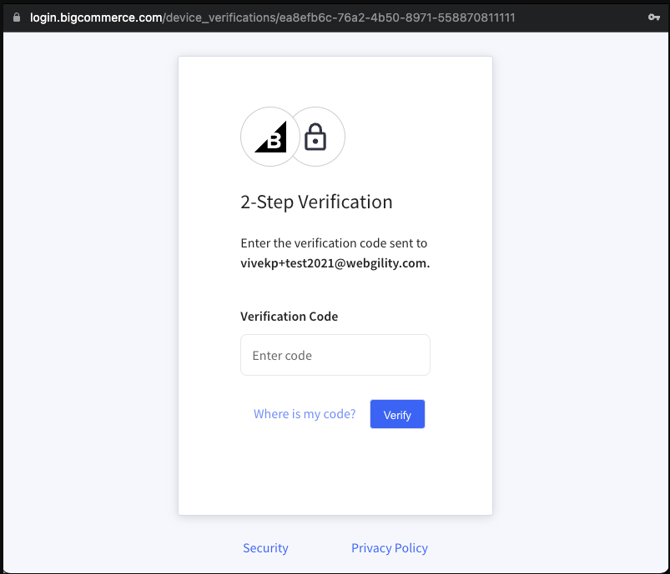The width and height of the screenshot is (670, 574).
Task: Open the Security footer link
Action: (265, 548)
